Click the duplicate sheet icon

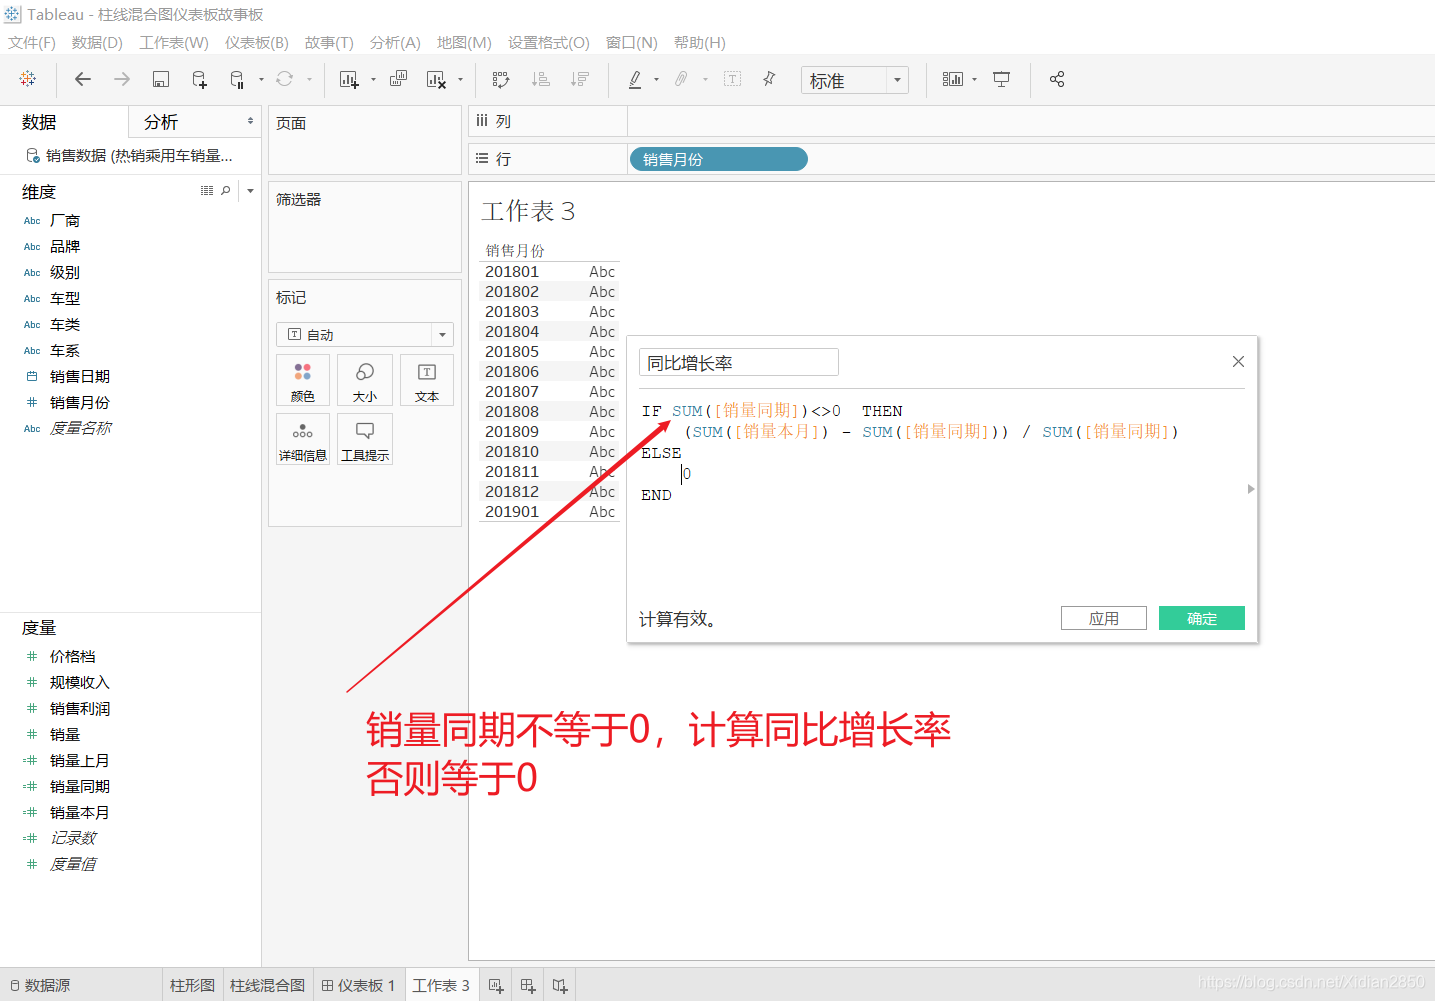point(398,79)
